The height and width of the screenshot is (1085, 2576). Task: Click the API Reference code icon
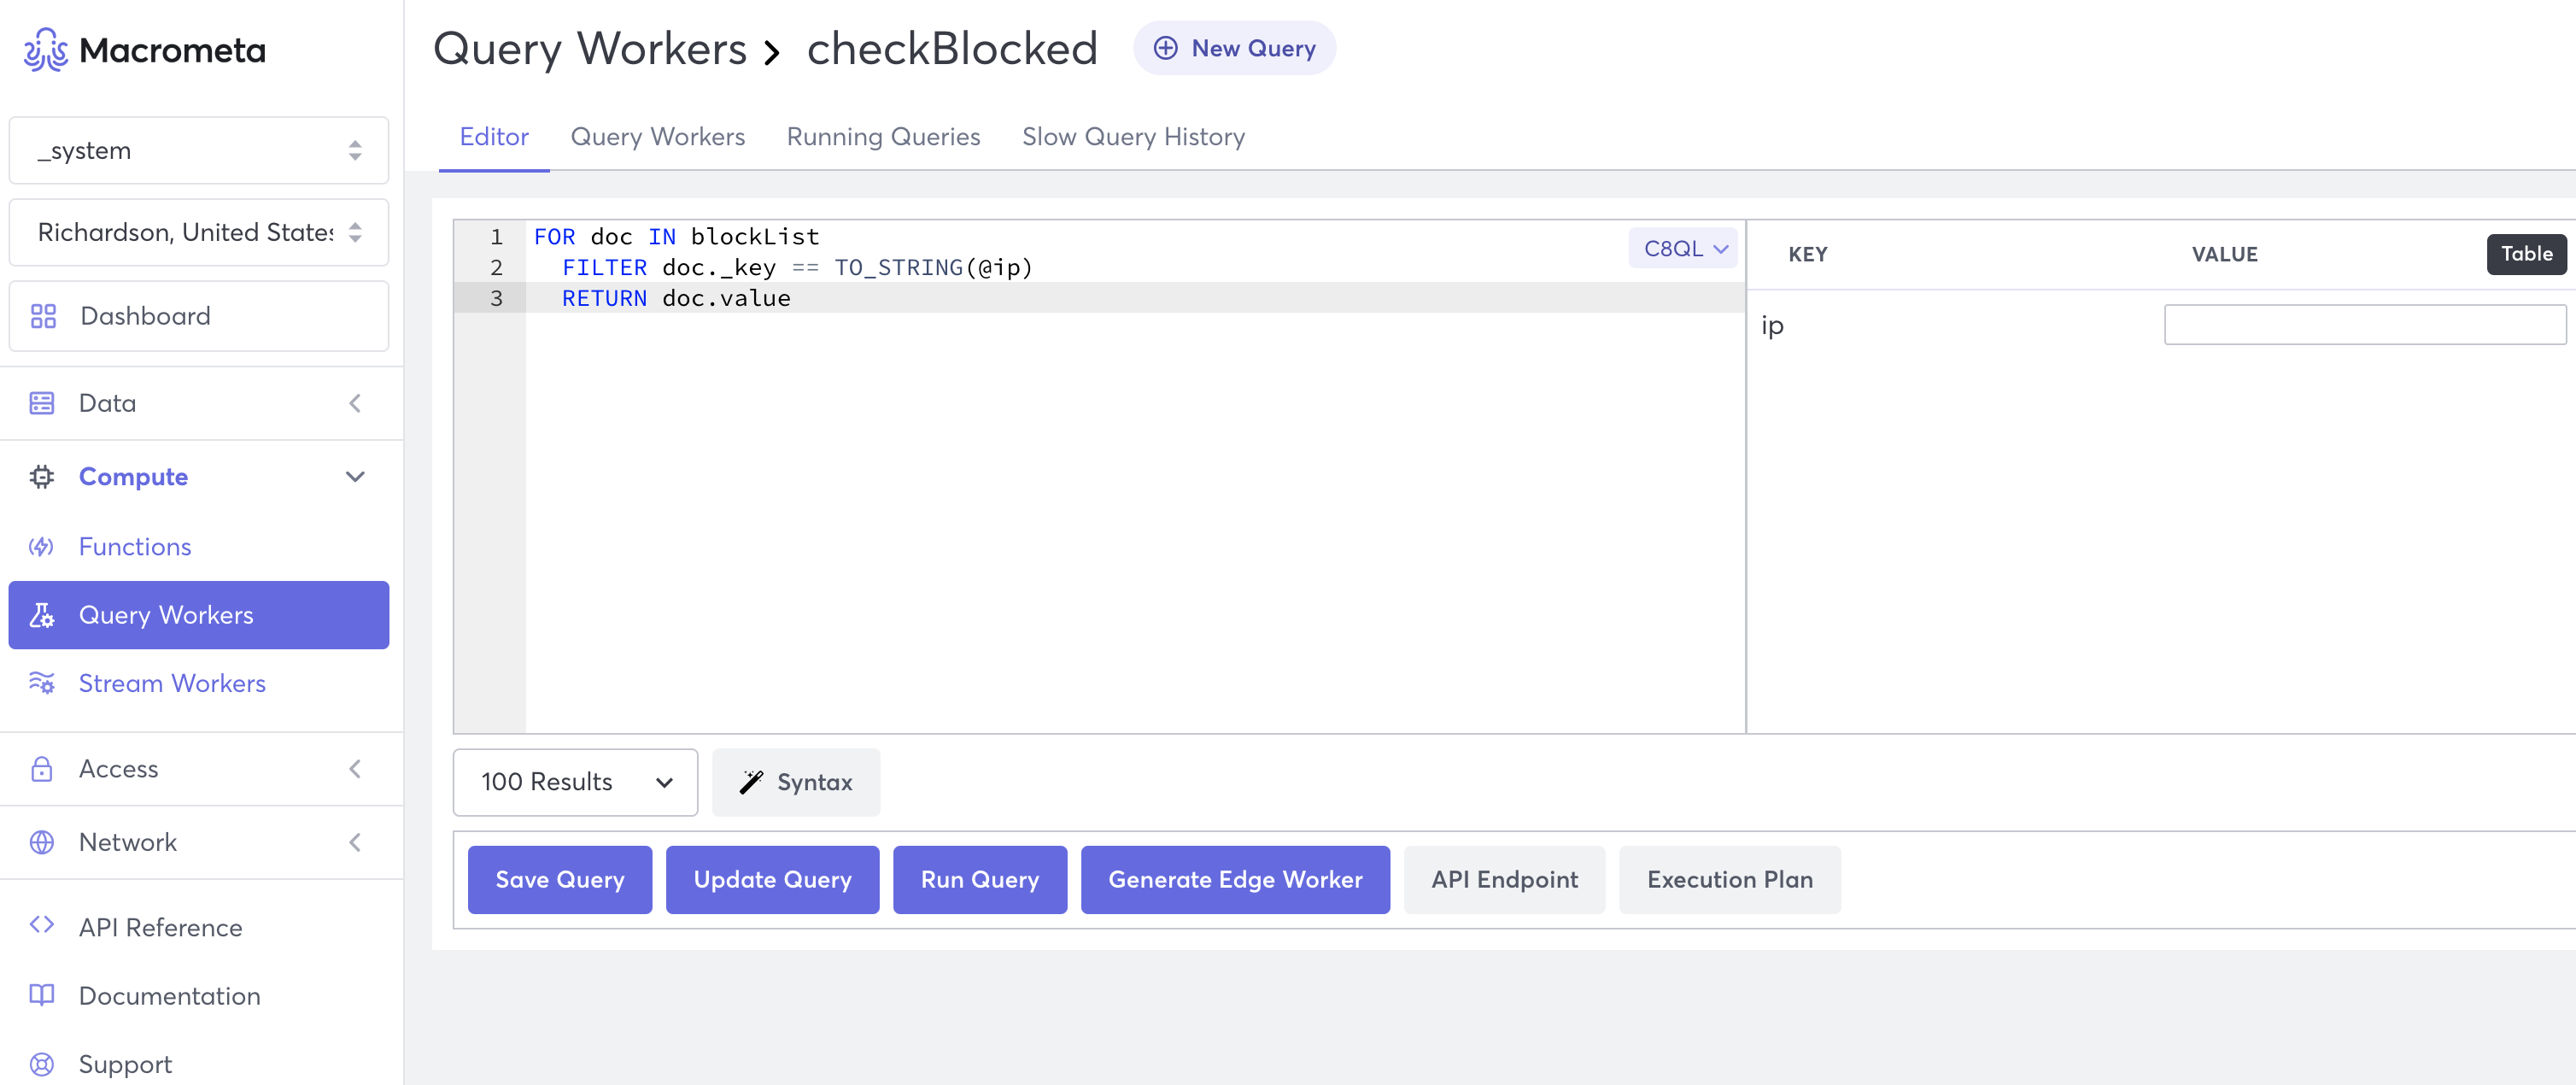(x=41, y=925)
